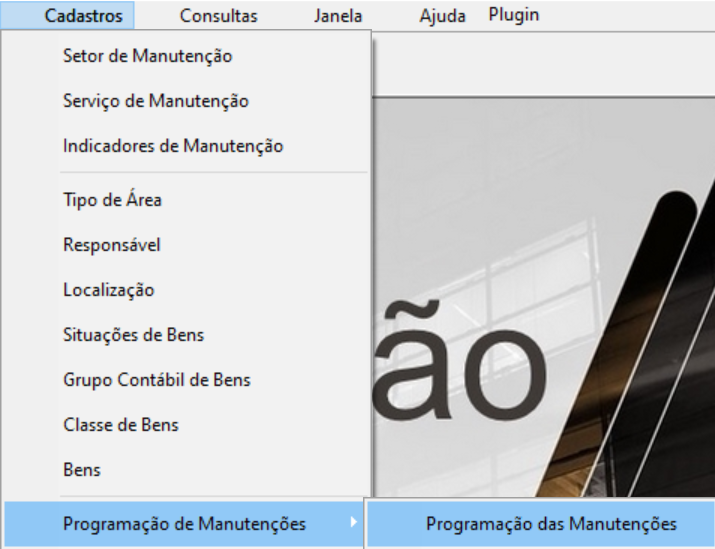Open the Plugin menu
Screen dimensions: 715x549
513,15
